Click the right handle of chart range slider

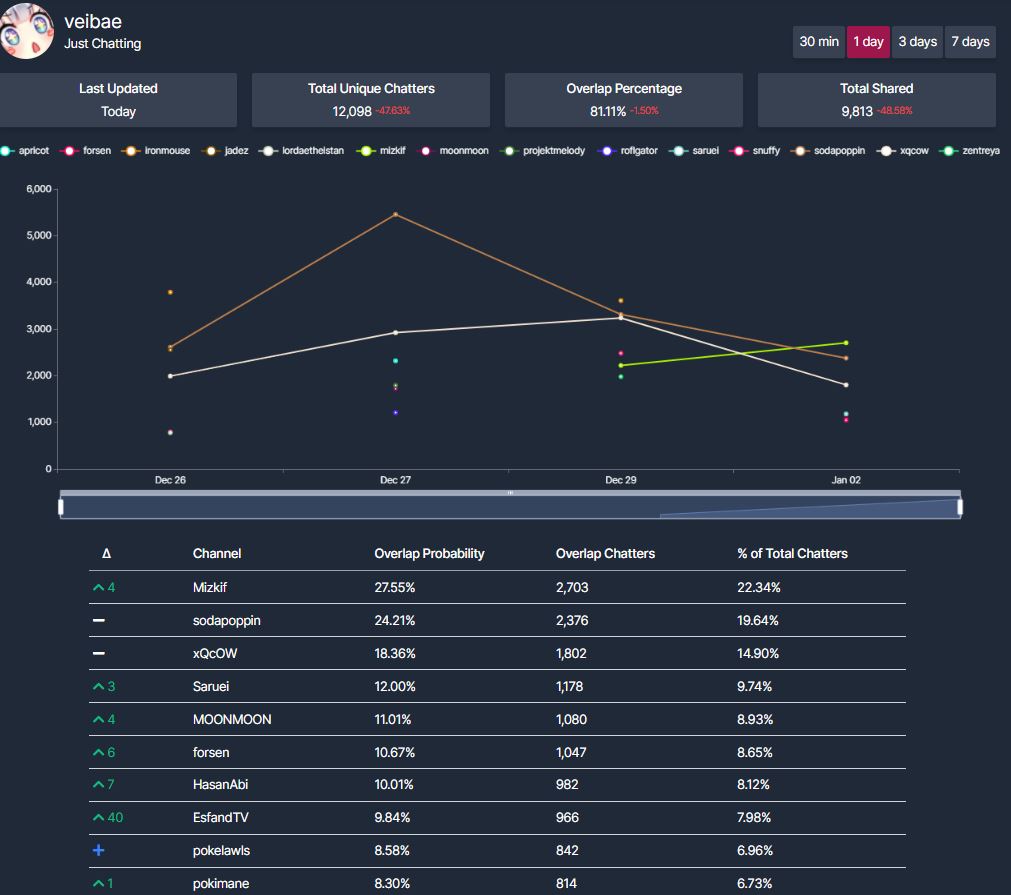(960, 507)
